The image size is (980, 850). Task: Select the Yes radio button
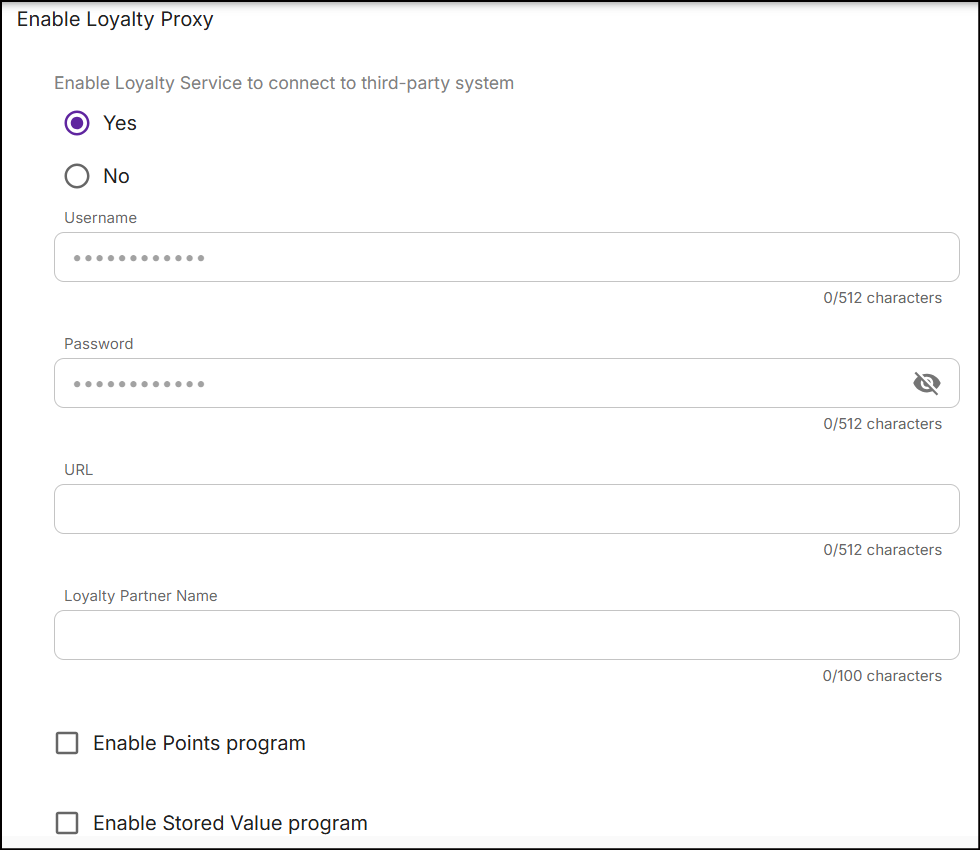pos(77,123)
